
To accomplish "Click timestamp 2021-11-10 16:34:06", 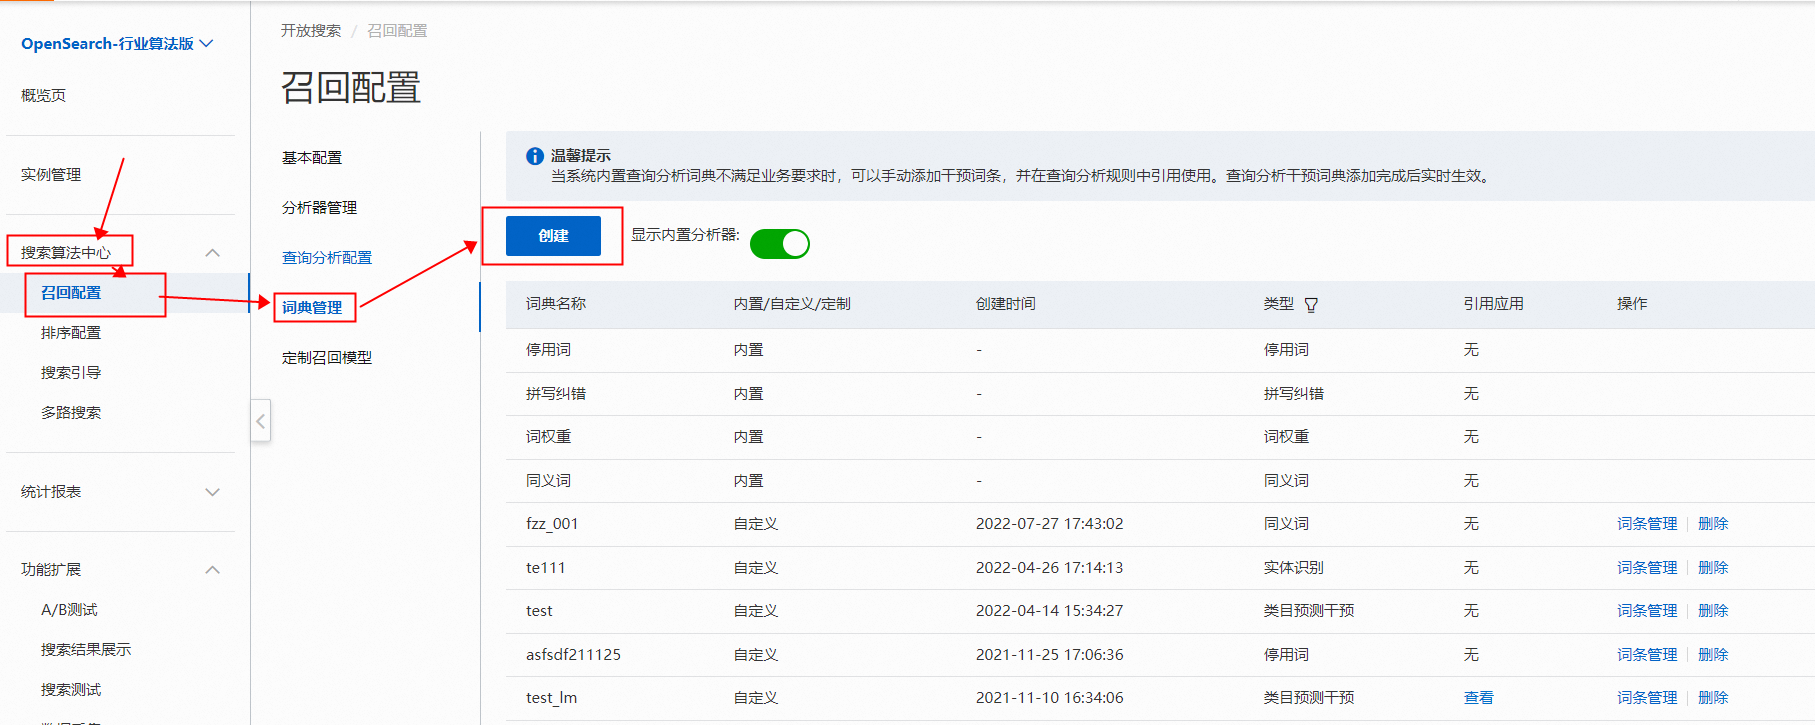I will click(x=1050, y=698).
